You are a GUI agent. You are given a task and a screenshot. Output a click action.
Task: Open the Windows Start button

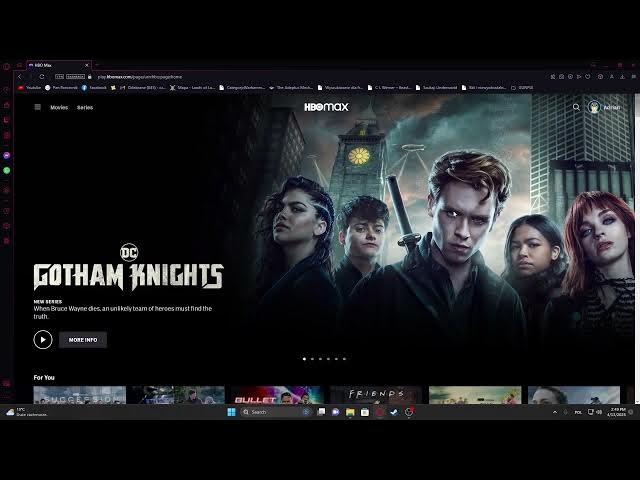tap(231, 412)
